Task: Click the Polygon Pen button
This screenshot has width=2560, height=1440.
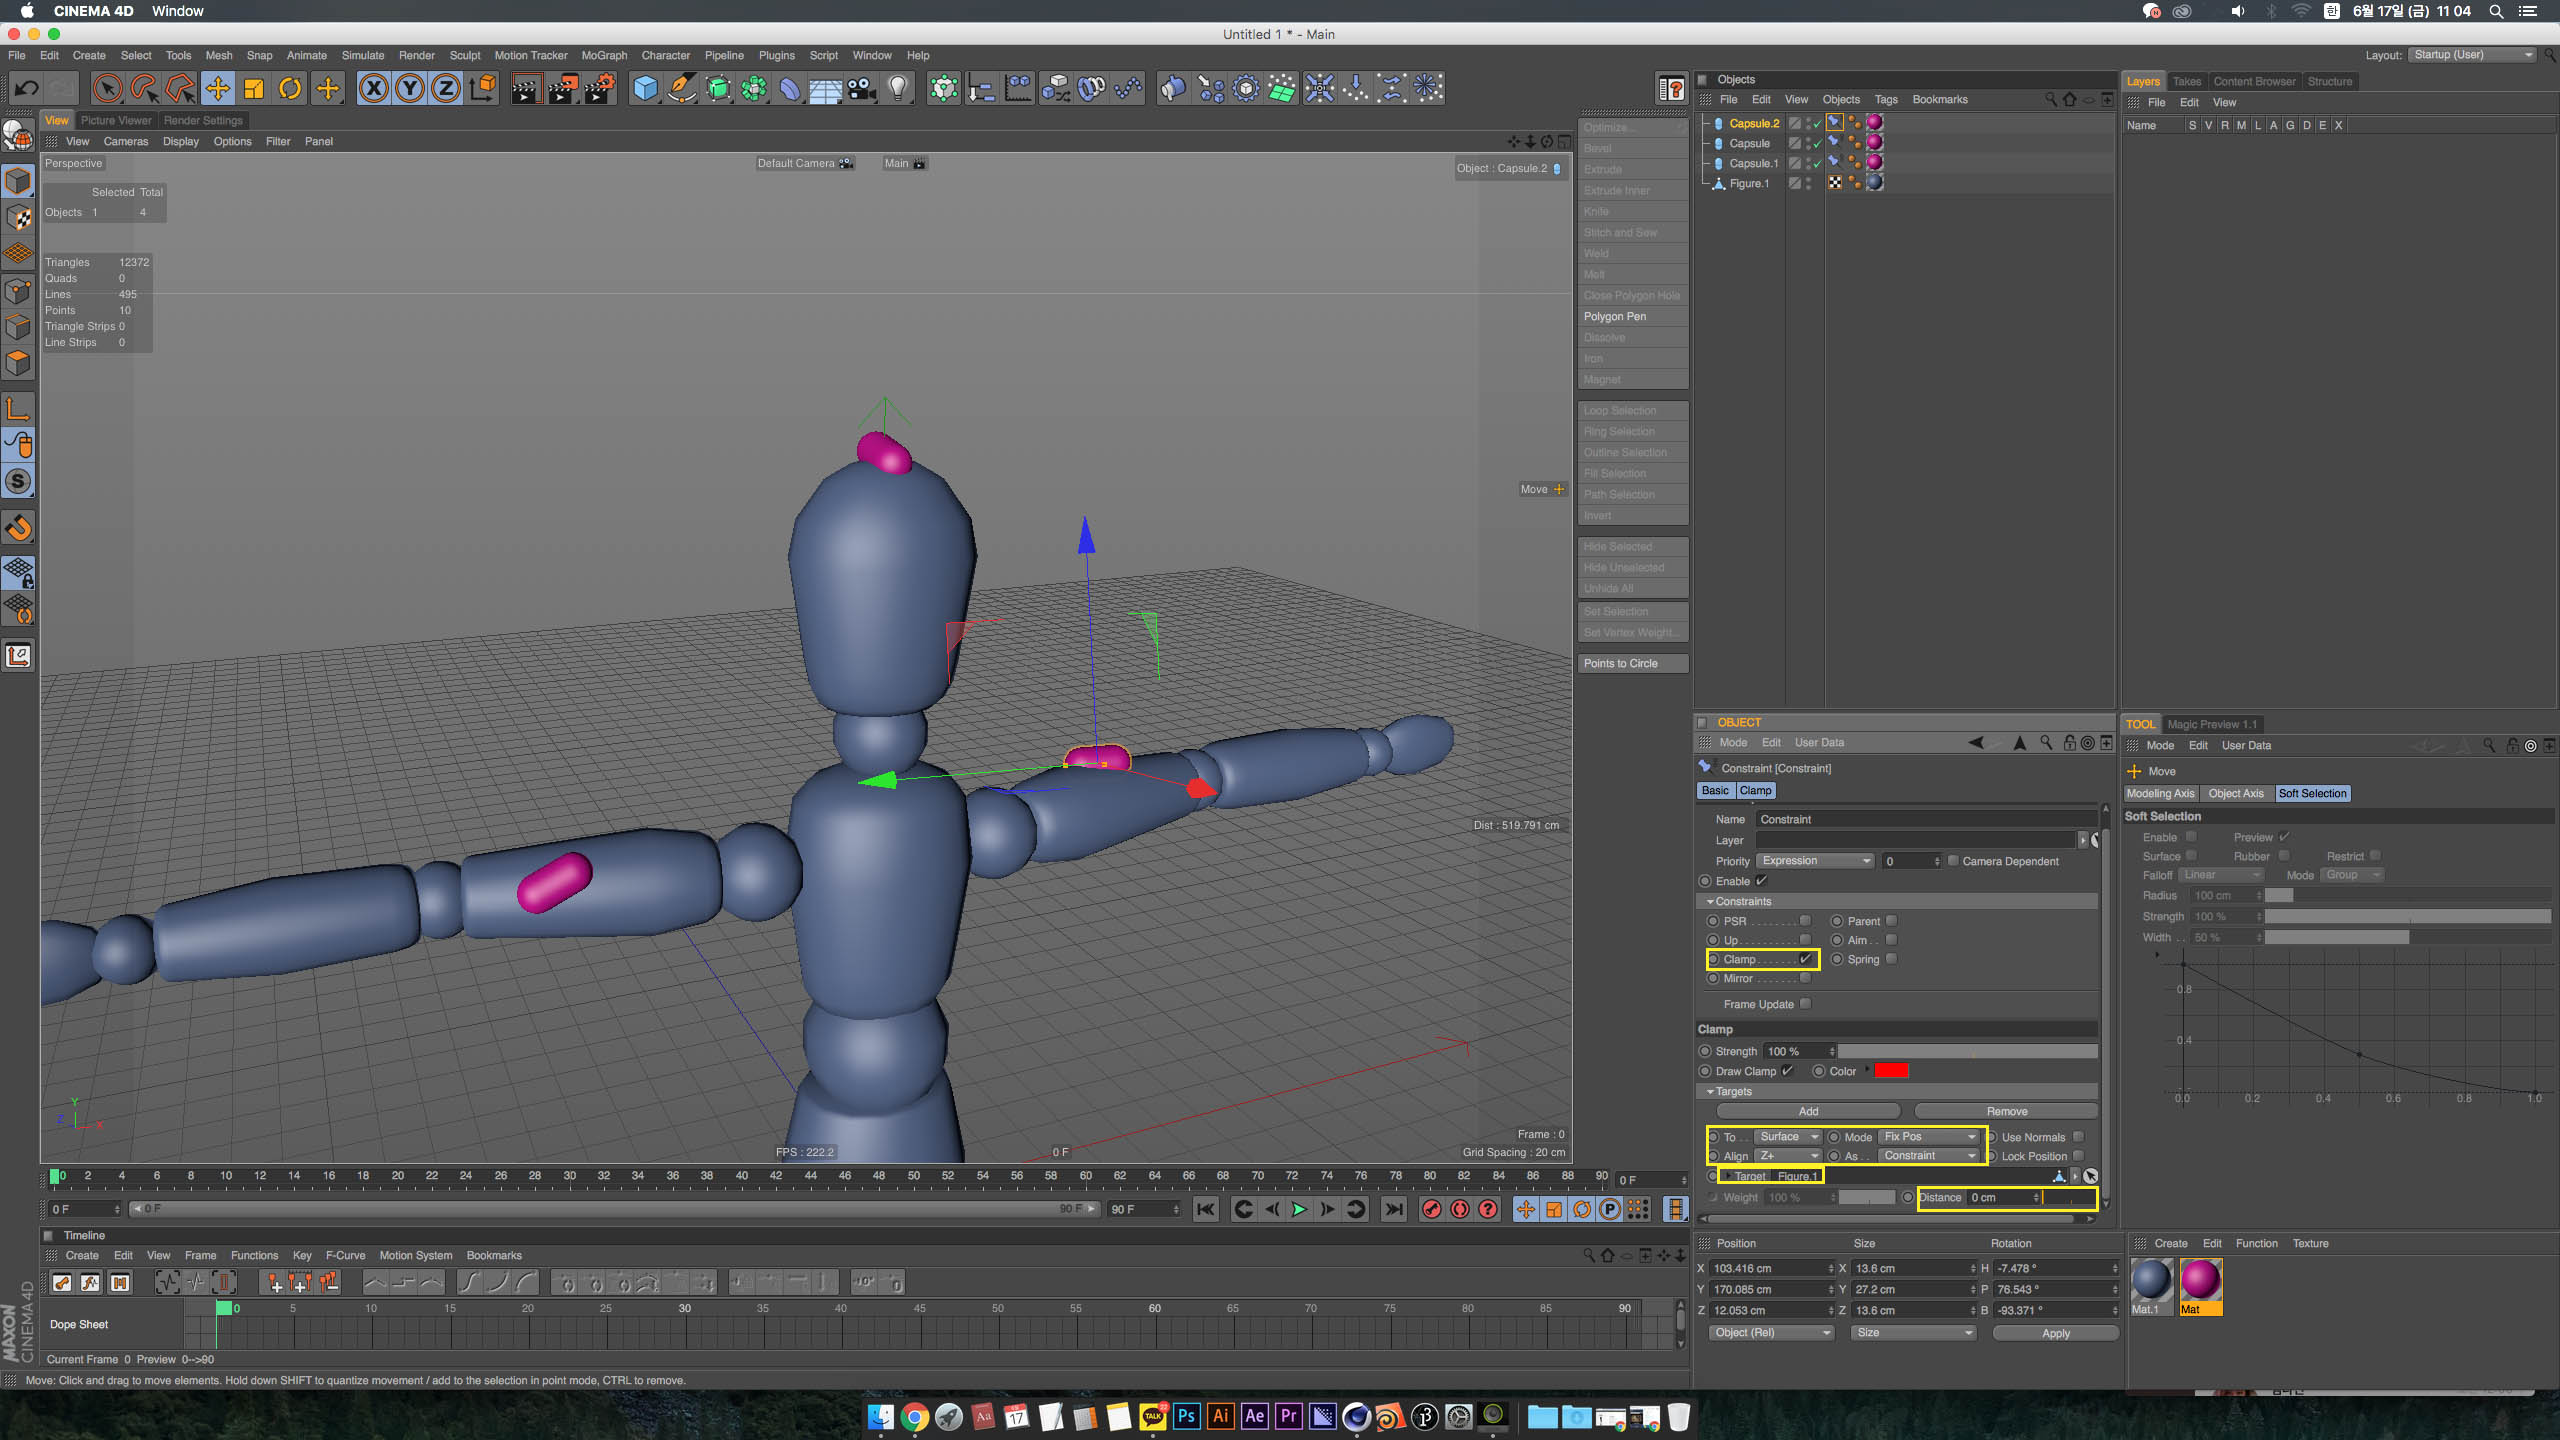Action: tap(1634, 317)
